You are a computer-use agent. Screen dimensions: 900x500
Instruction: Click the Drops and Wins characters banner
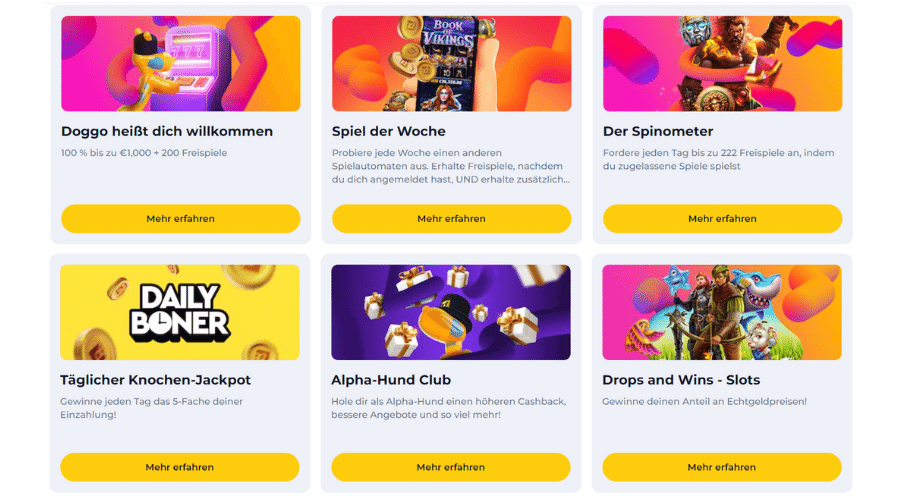[722, 312]
